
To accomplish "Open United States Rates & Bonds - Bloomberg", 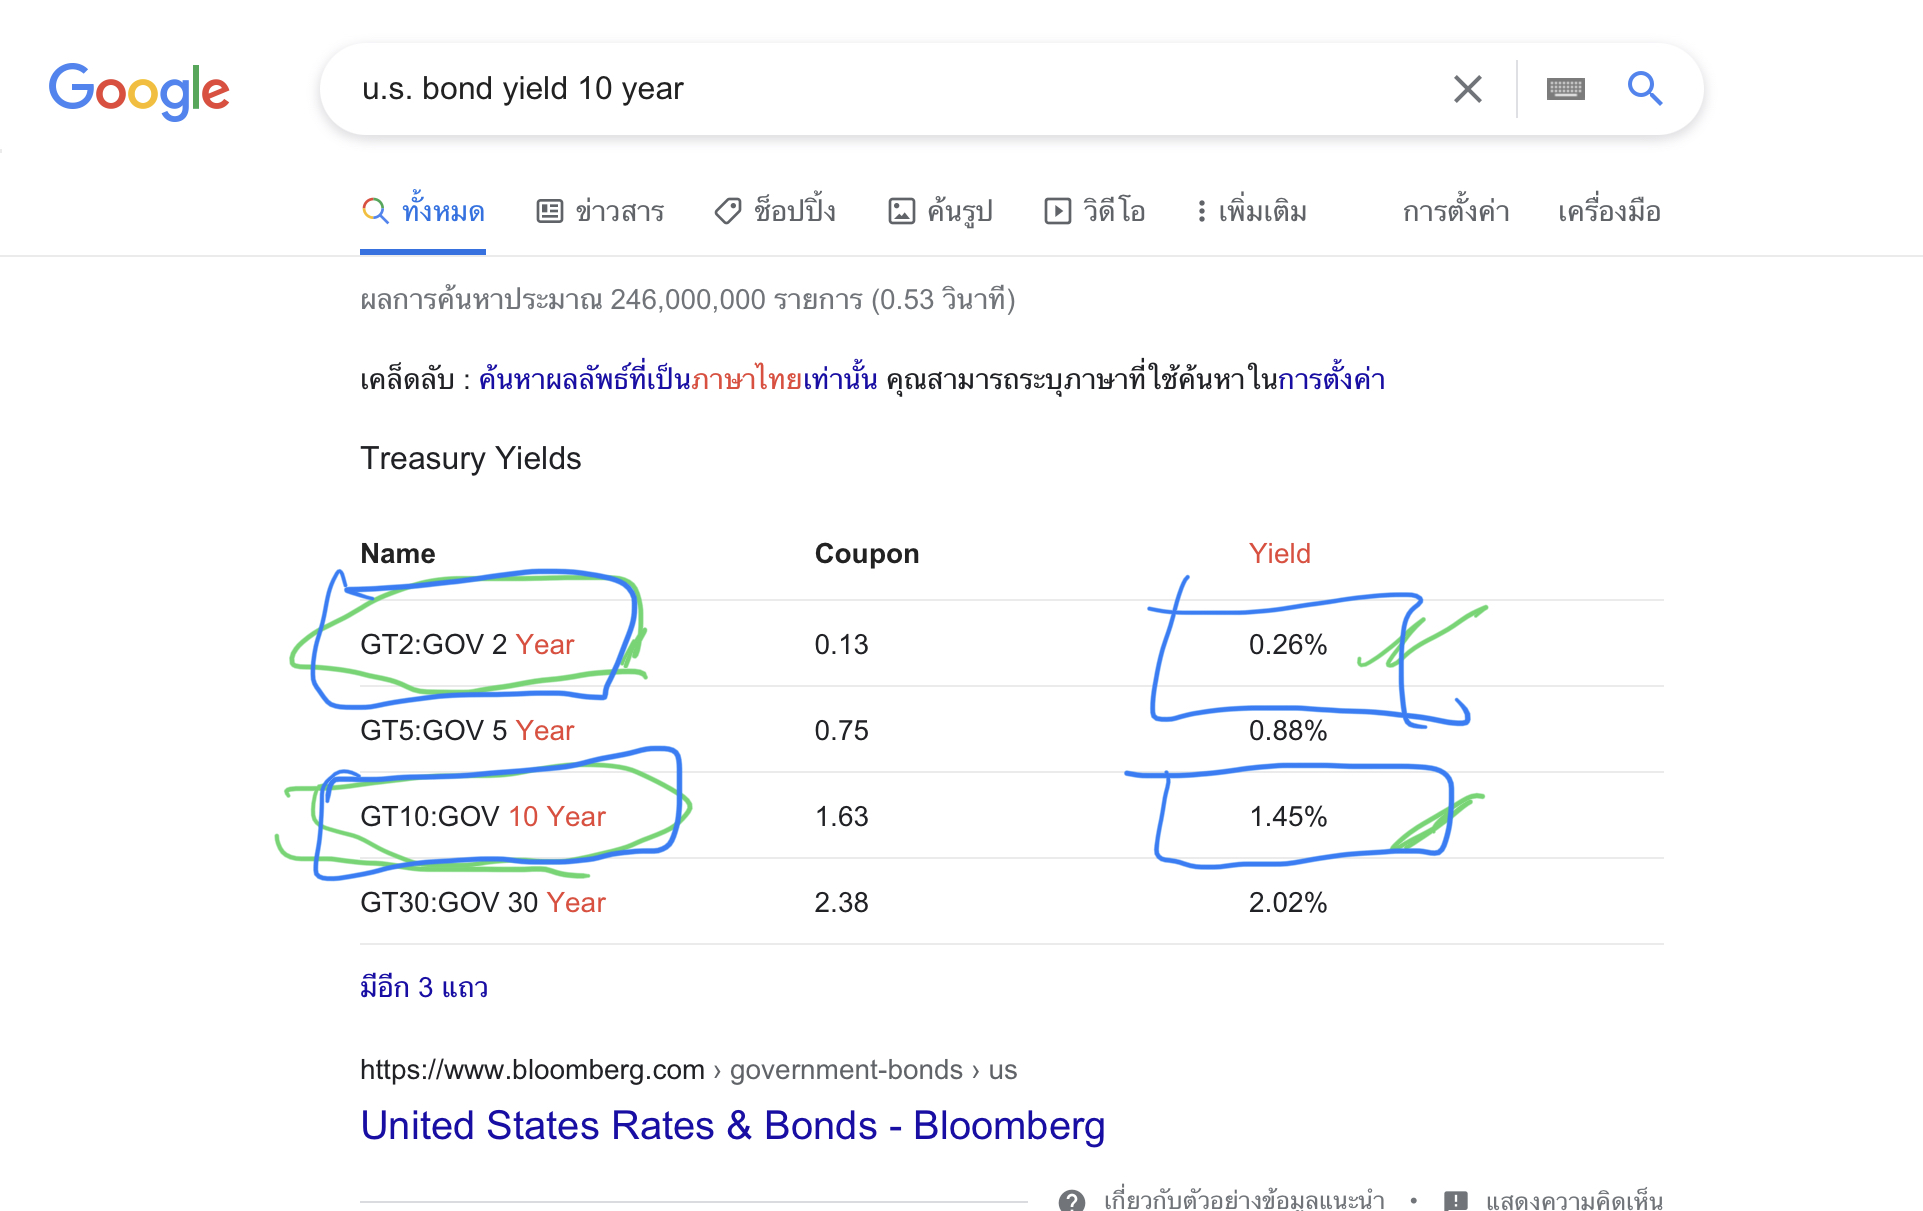I will click(732, 1125).
